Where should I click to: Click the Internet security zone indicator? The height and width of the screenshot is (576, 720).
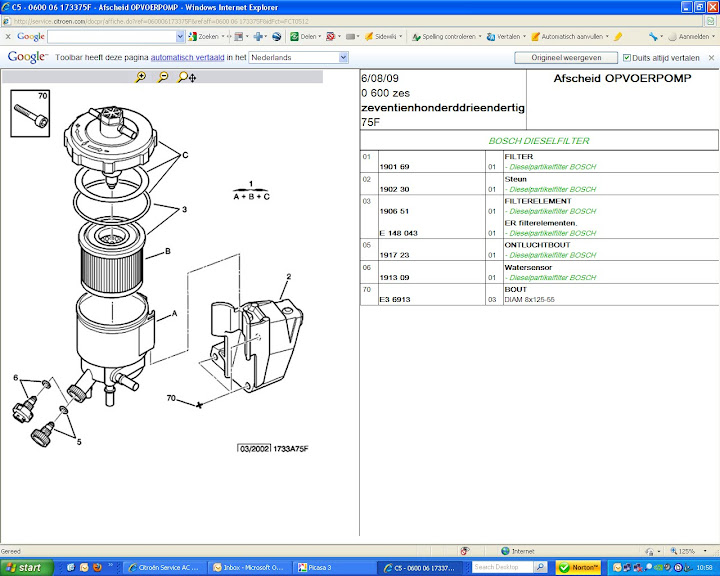[518, 551]
